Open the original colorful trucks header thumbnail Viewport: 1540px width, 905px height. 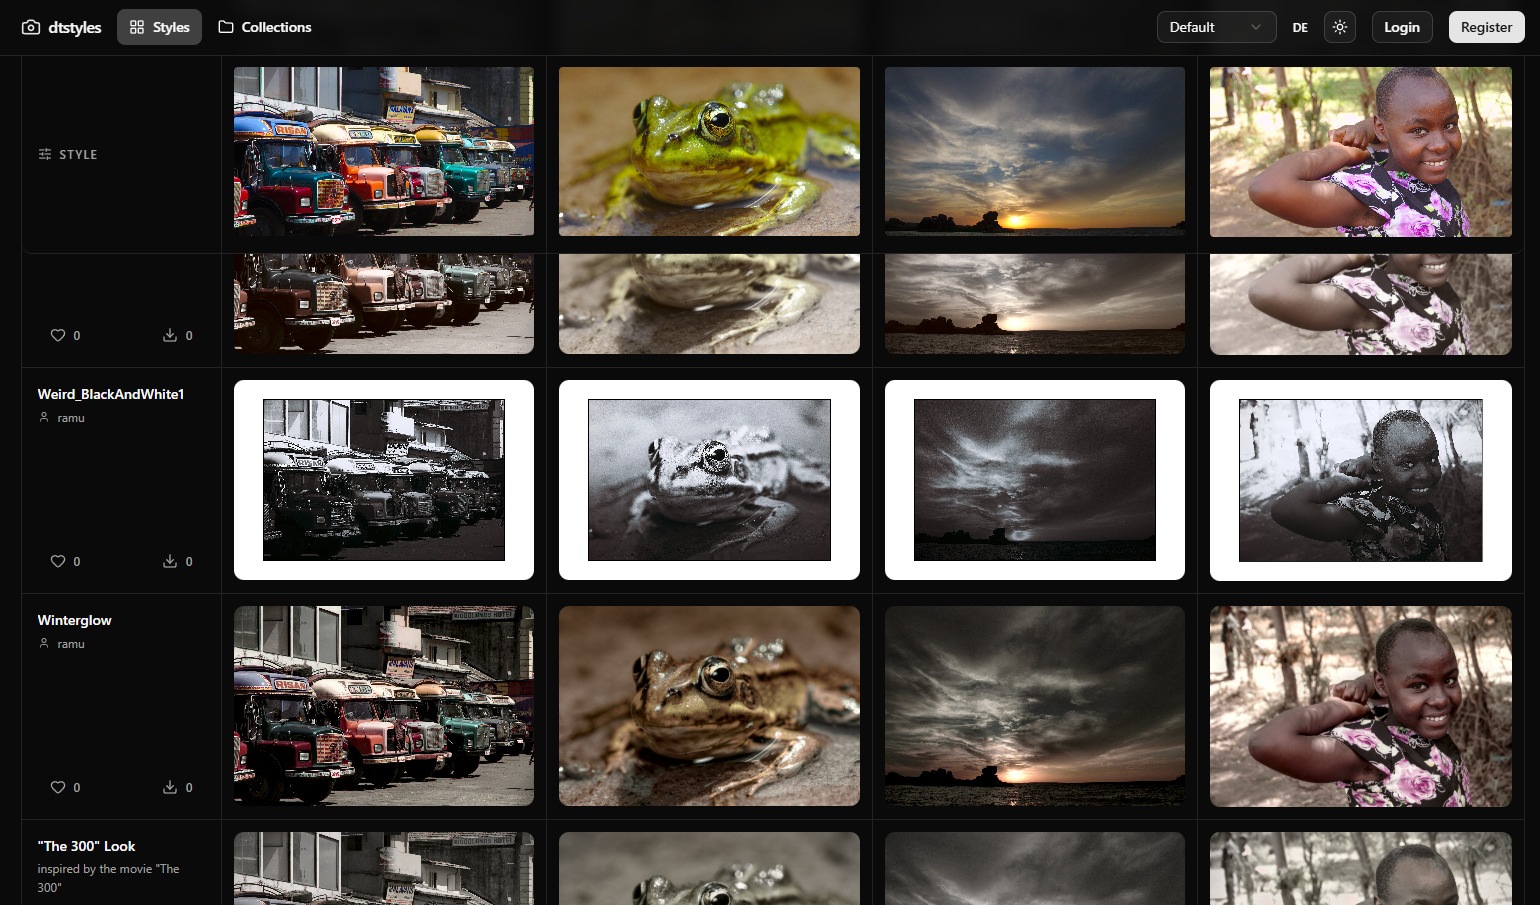(x=384, y=152)
